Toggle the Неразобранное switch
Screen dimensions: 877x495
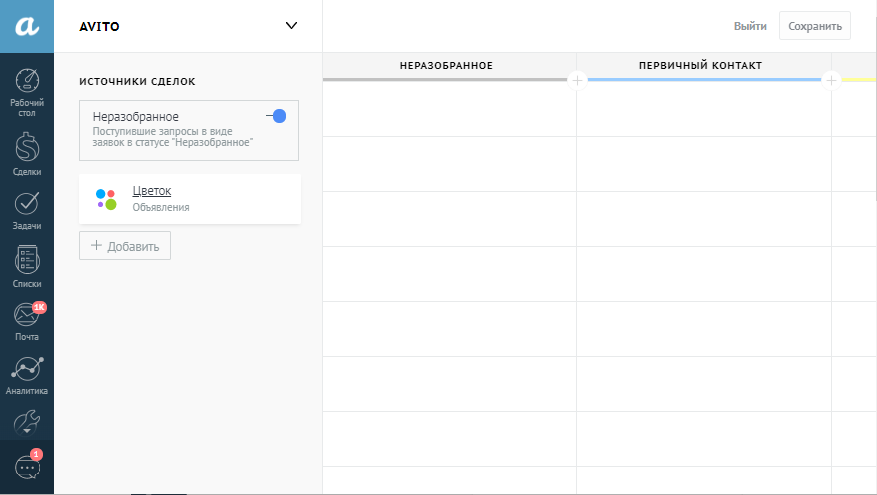pyautogui.click(x=277, y=116)
